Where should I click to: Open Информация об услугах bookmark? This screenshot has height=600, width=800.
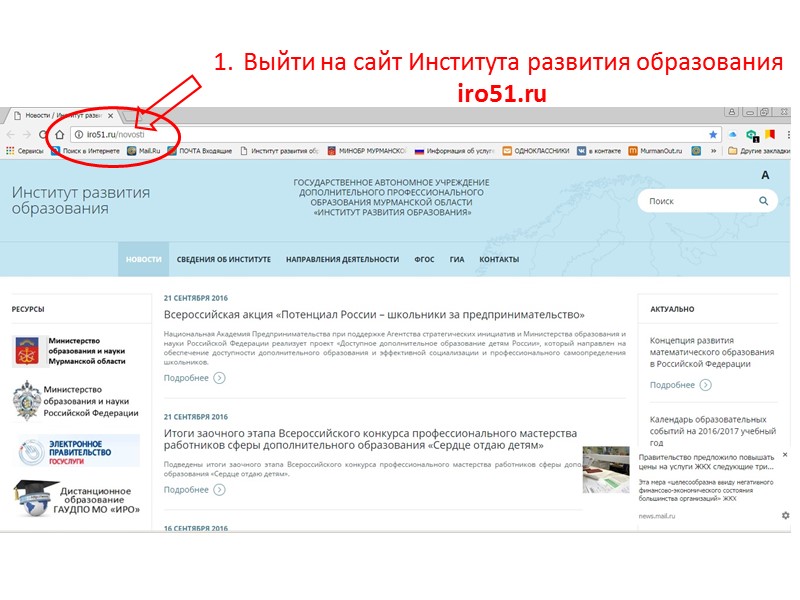(x=454, y=151)
